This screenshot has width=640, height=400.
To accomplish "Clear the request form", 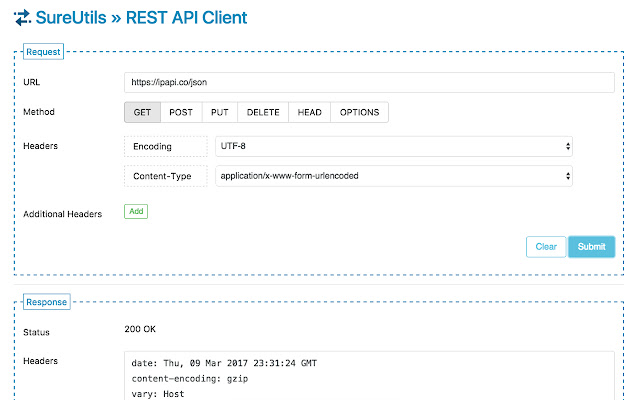I will 546,247.
